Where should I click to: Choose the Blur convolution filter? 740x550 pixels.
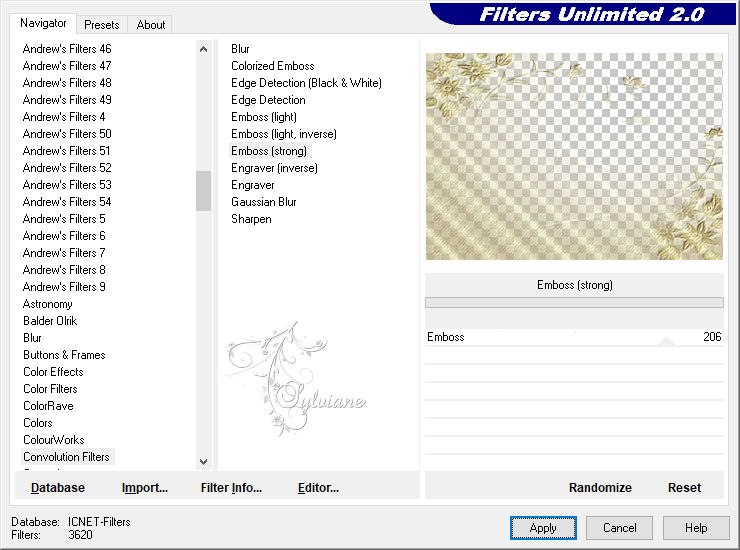click(x=240, y=49)
